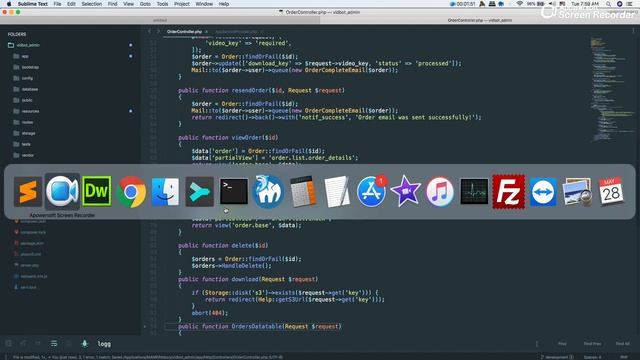This screenshot has width=640, height=360.
Task: Select the teal arrow app icon in switcher
Action: pyautogui.click(x=199, y=191)
